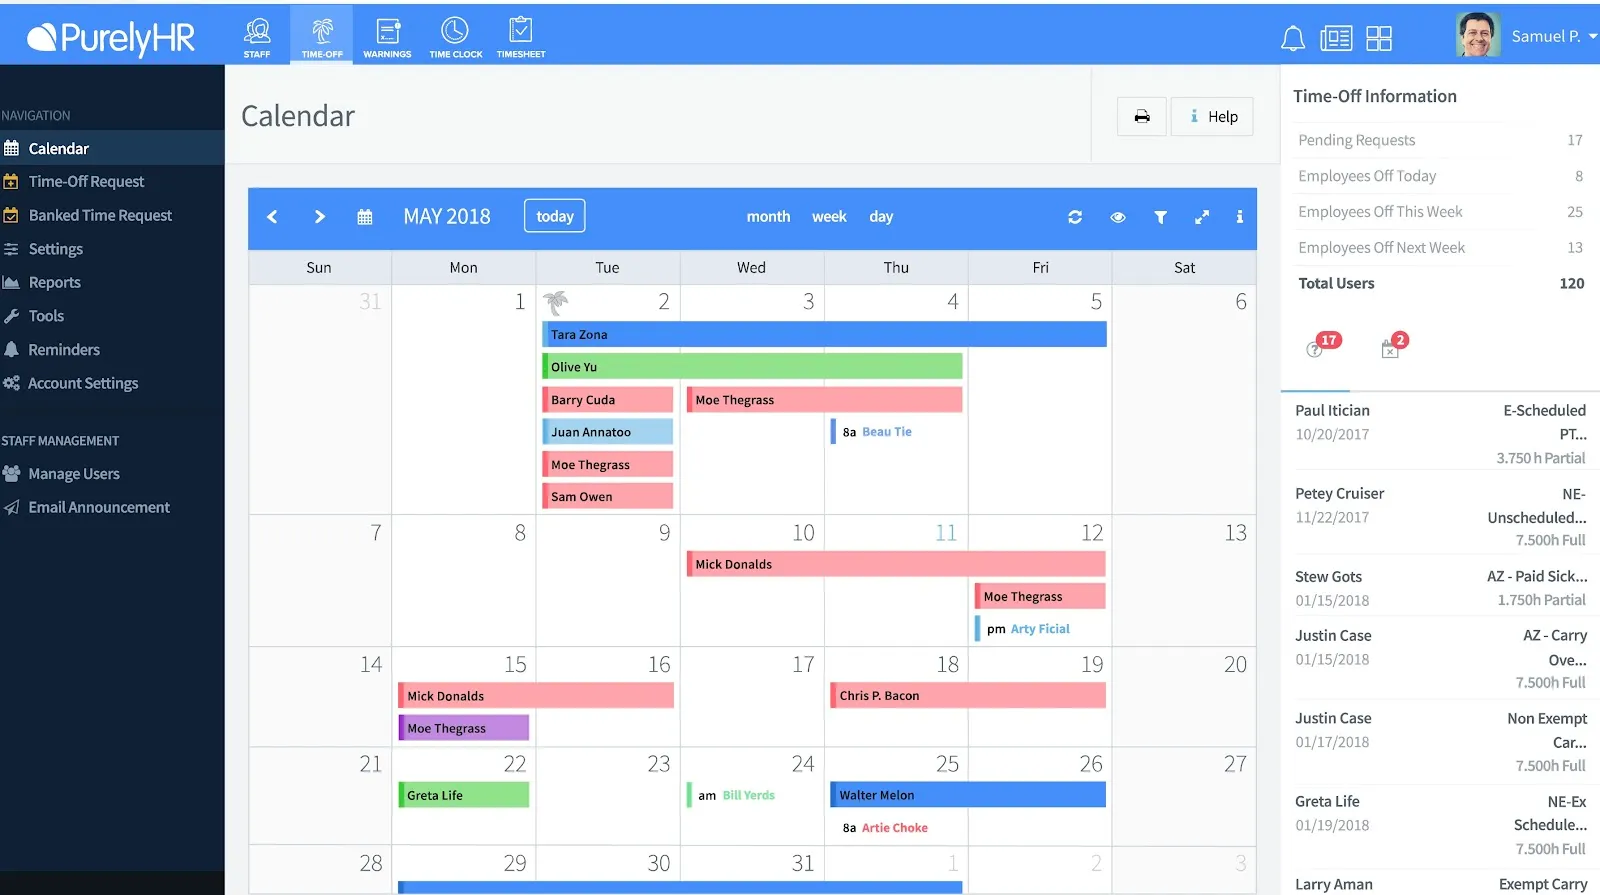This screenshot has height=895, width=1600.
Task: Open the Time Clock module
Action: pos(455,37)
